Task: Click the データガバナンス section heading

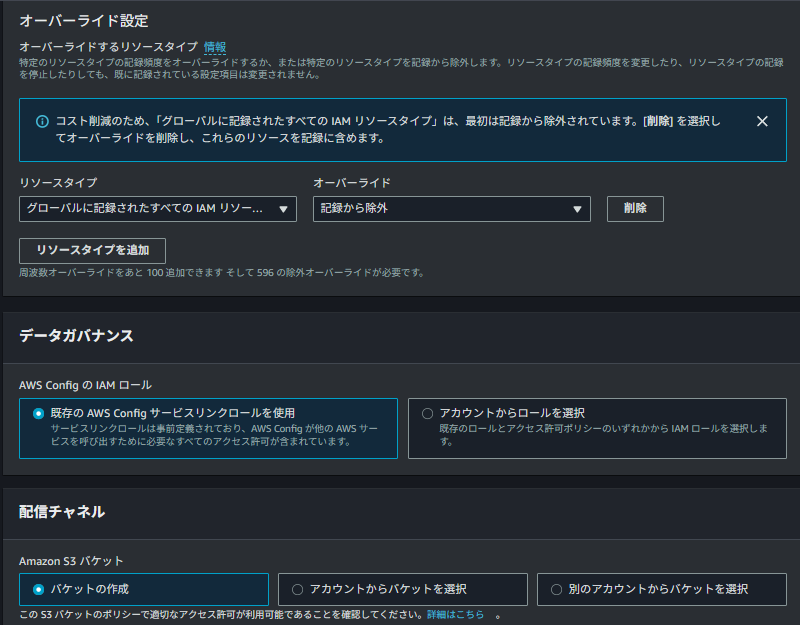Action: coord(76,336)
